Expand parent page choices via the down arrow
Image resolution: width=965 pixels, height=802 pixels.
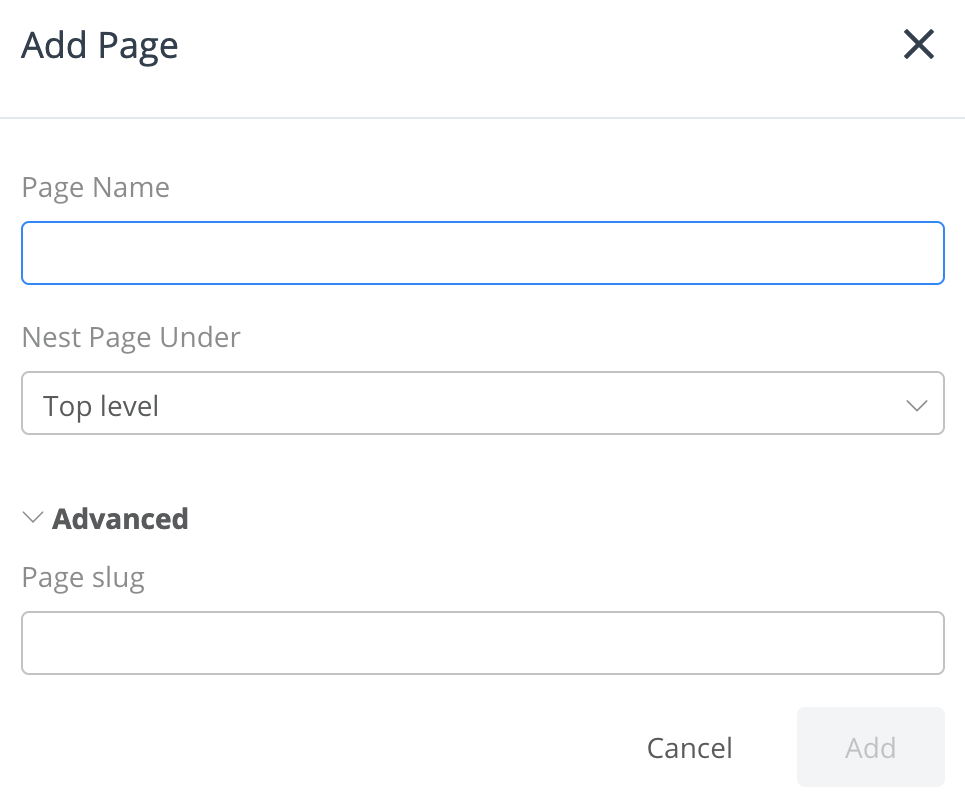point(916,406)
